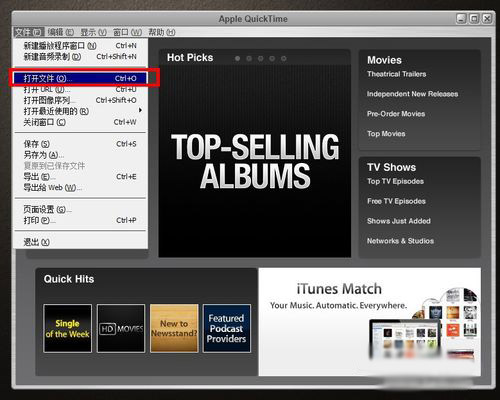500x400 pixels.
Task: Open Top Movies link
Action: click(386, 134)
